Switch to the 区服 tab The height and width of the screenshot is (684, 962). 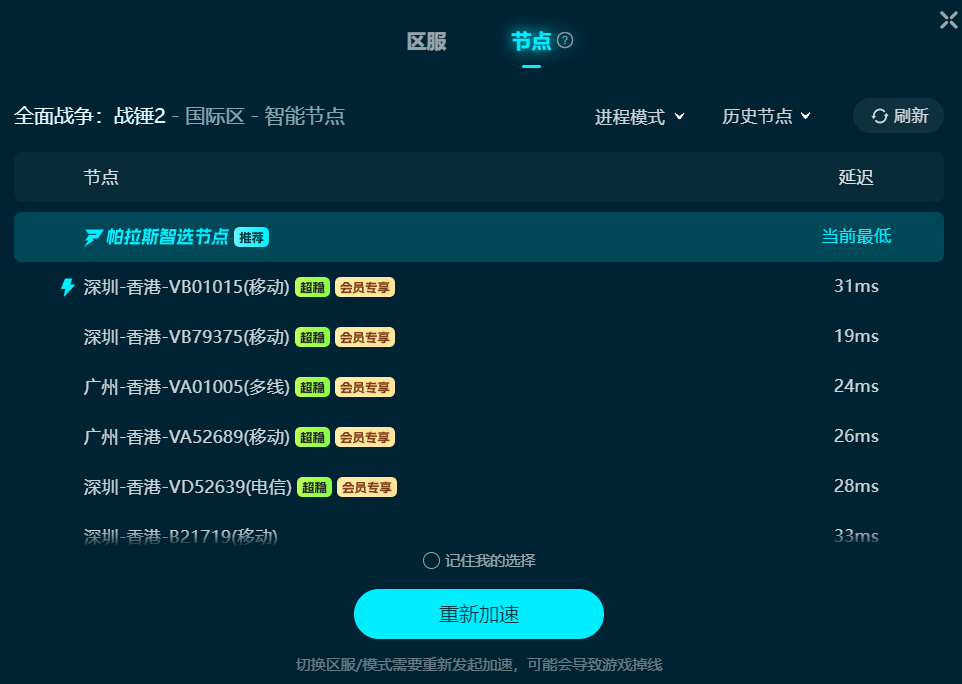point(426,42)
